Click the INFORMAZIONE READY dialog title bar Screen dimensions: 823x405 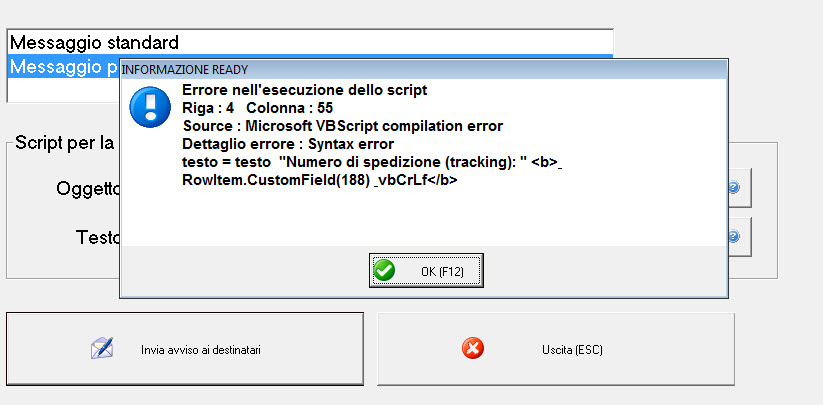(x=424, y=69)
